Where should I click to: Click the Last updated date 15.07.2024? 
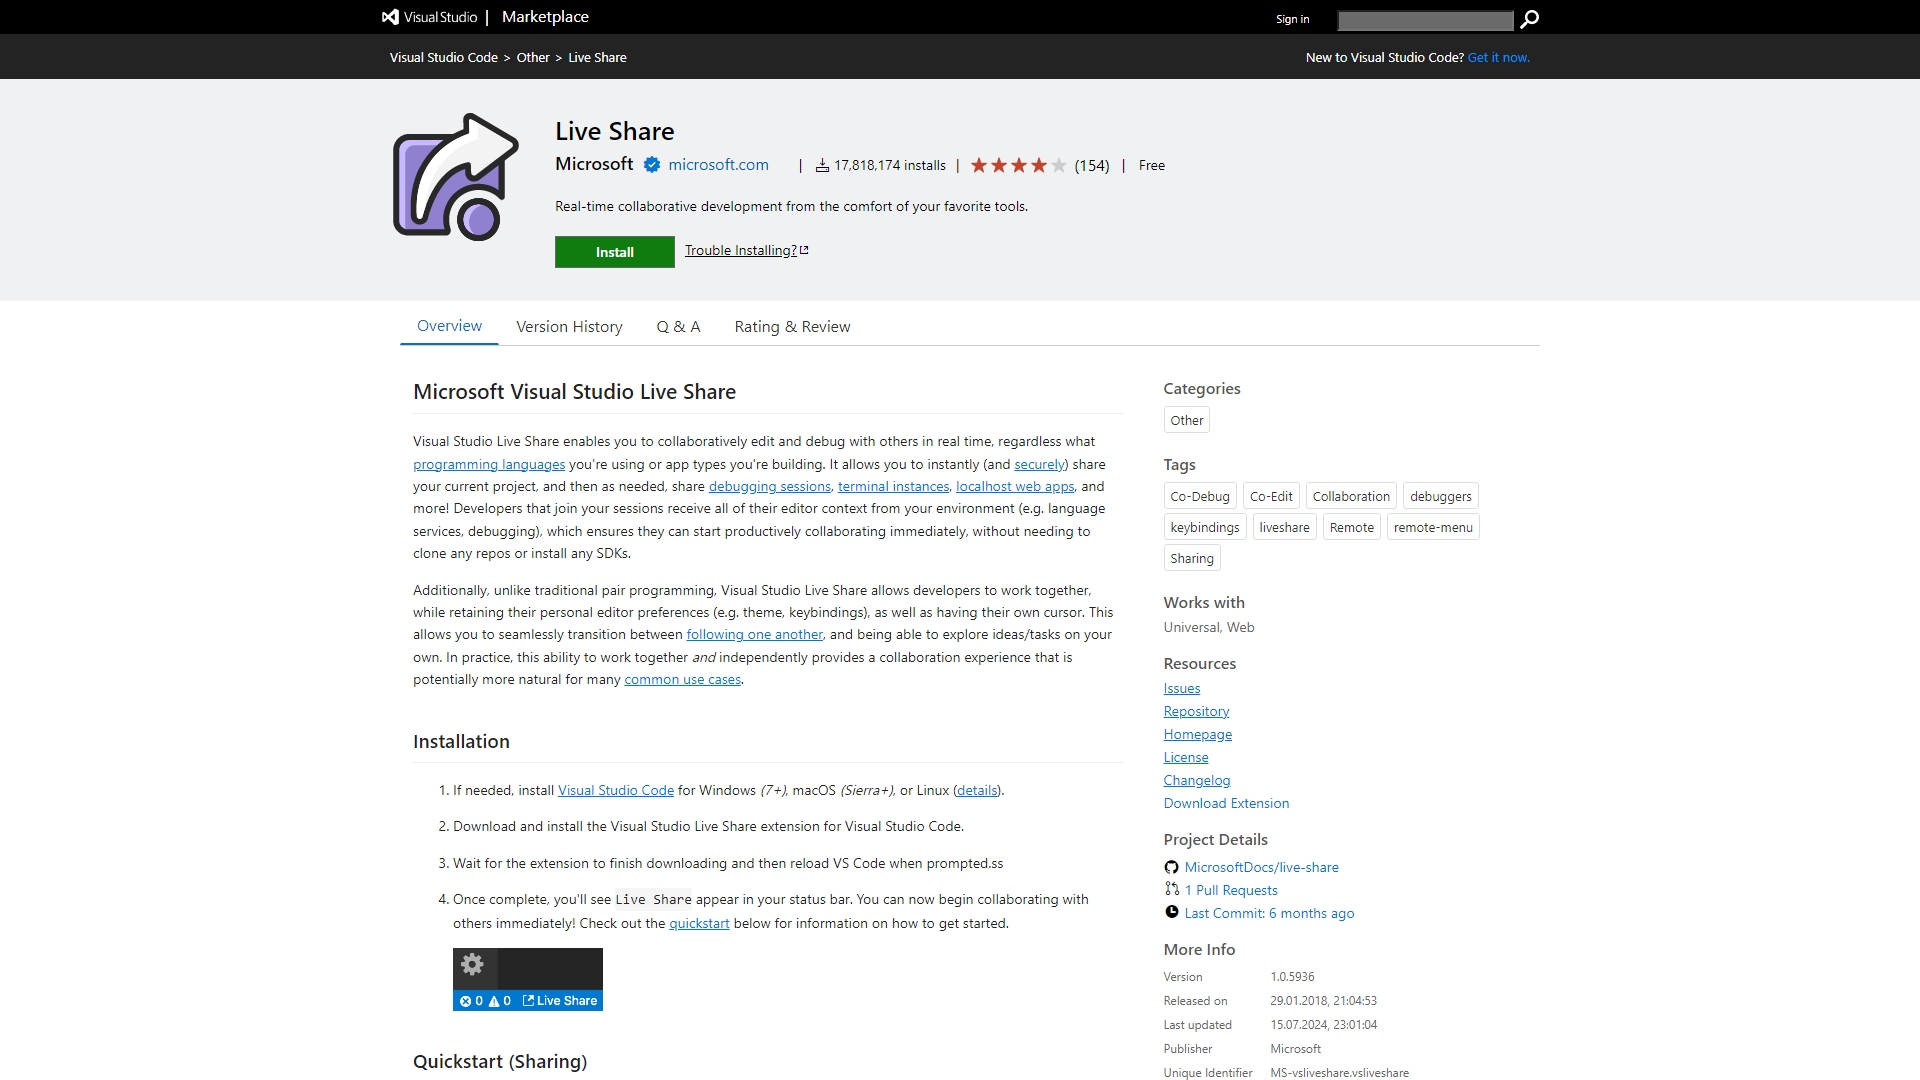(x=1323, y=1025)
